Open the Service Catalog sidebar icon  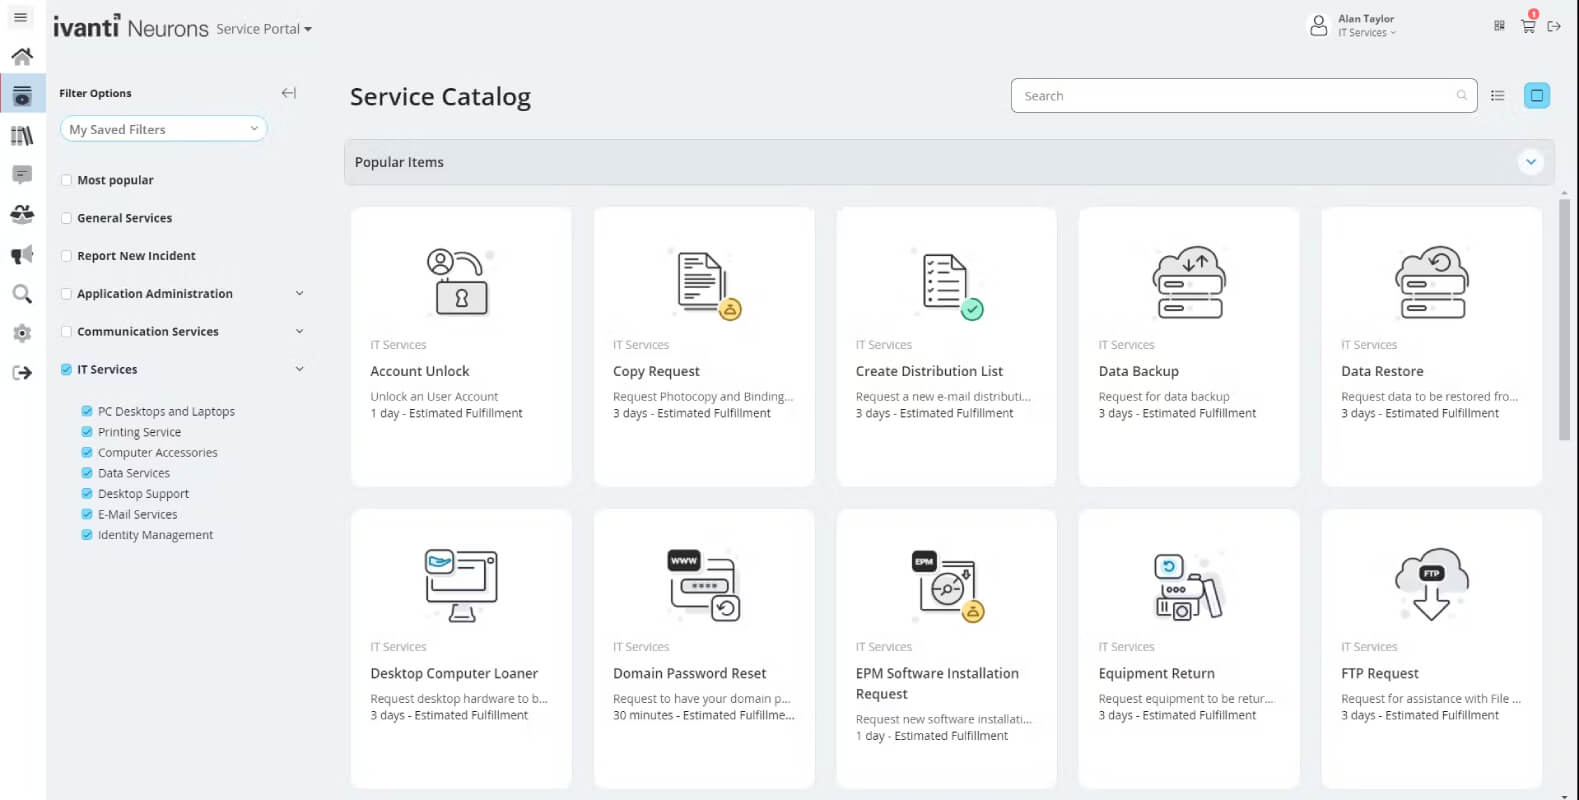click(22, 96)
